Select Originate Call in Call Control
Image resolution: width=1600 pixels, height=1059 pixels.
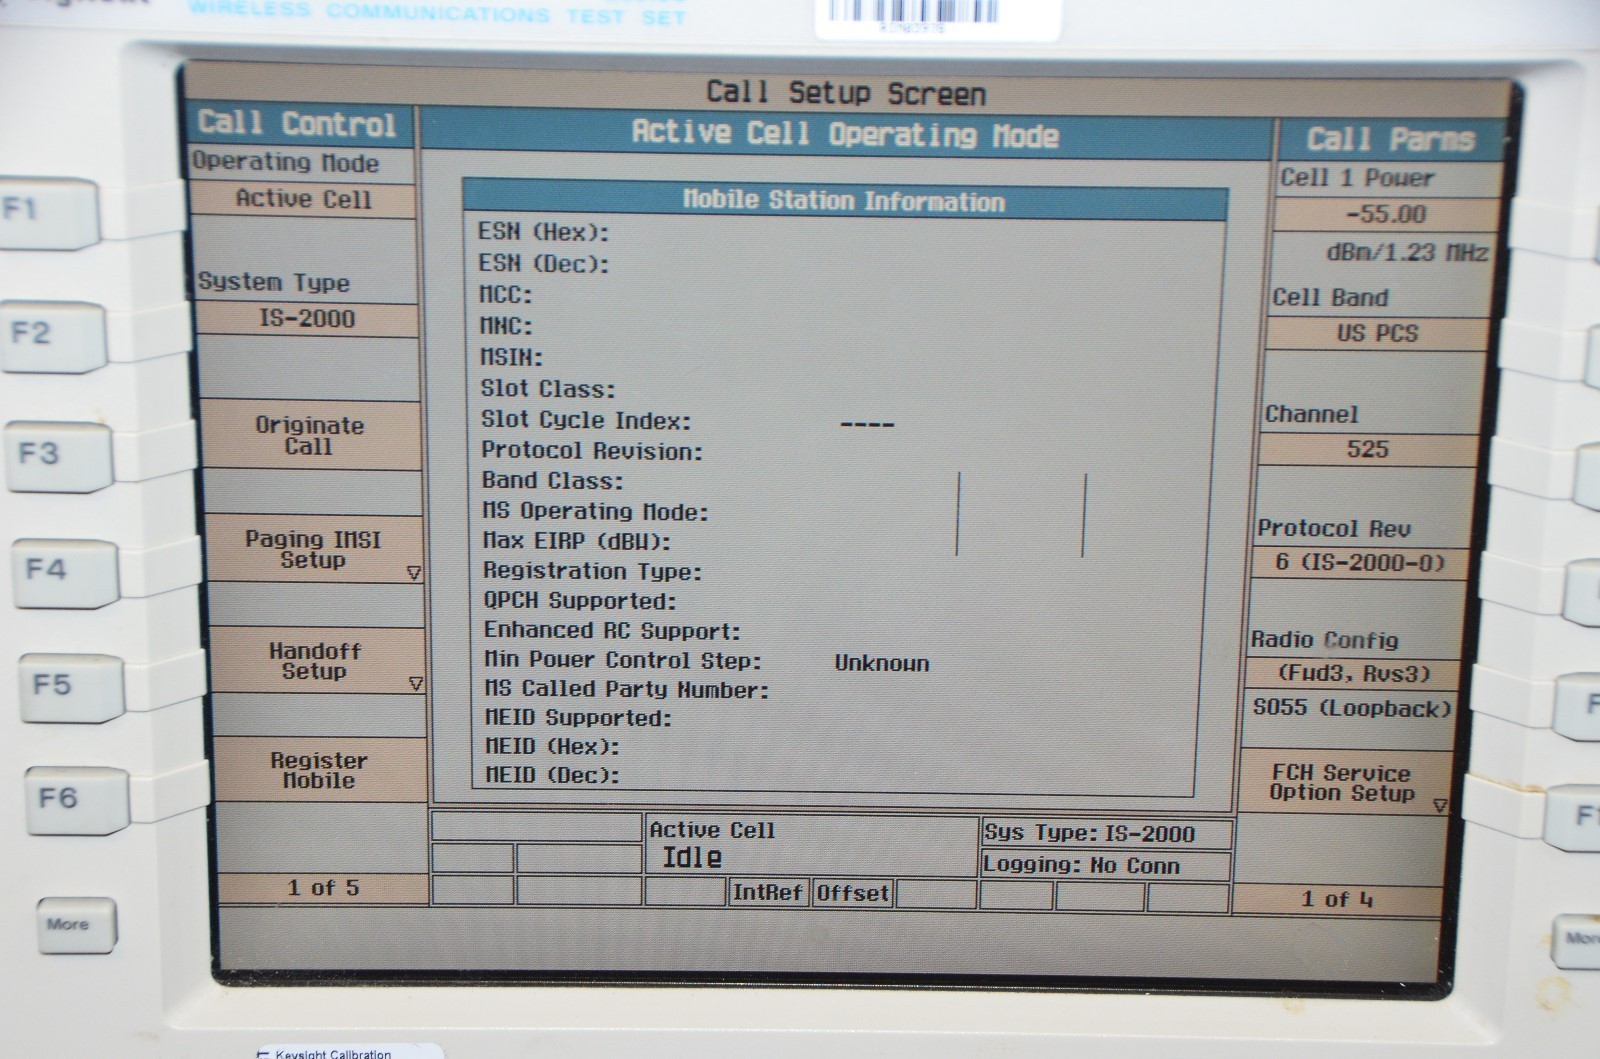pyautogui.click(x=309, y=436)
